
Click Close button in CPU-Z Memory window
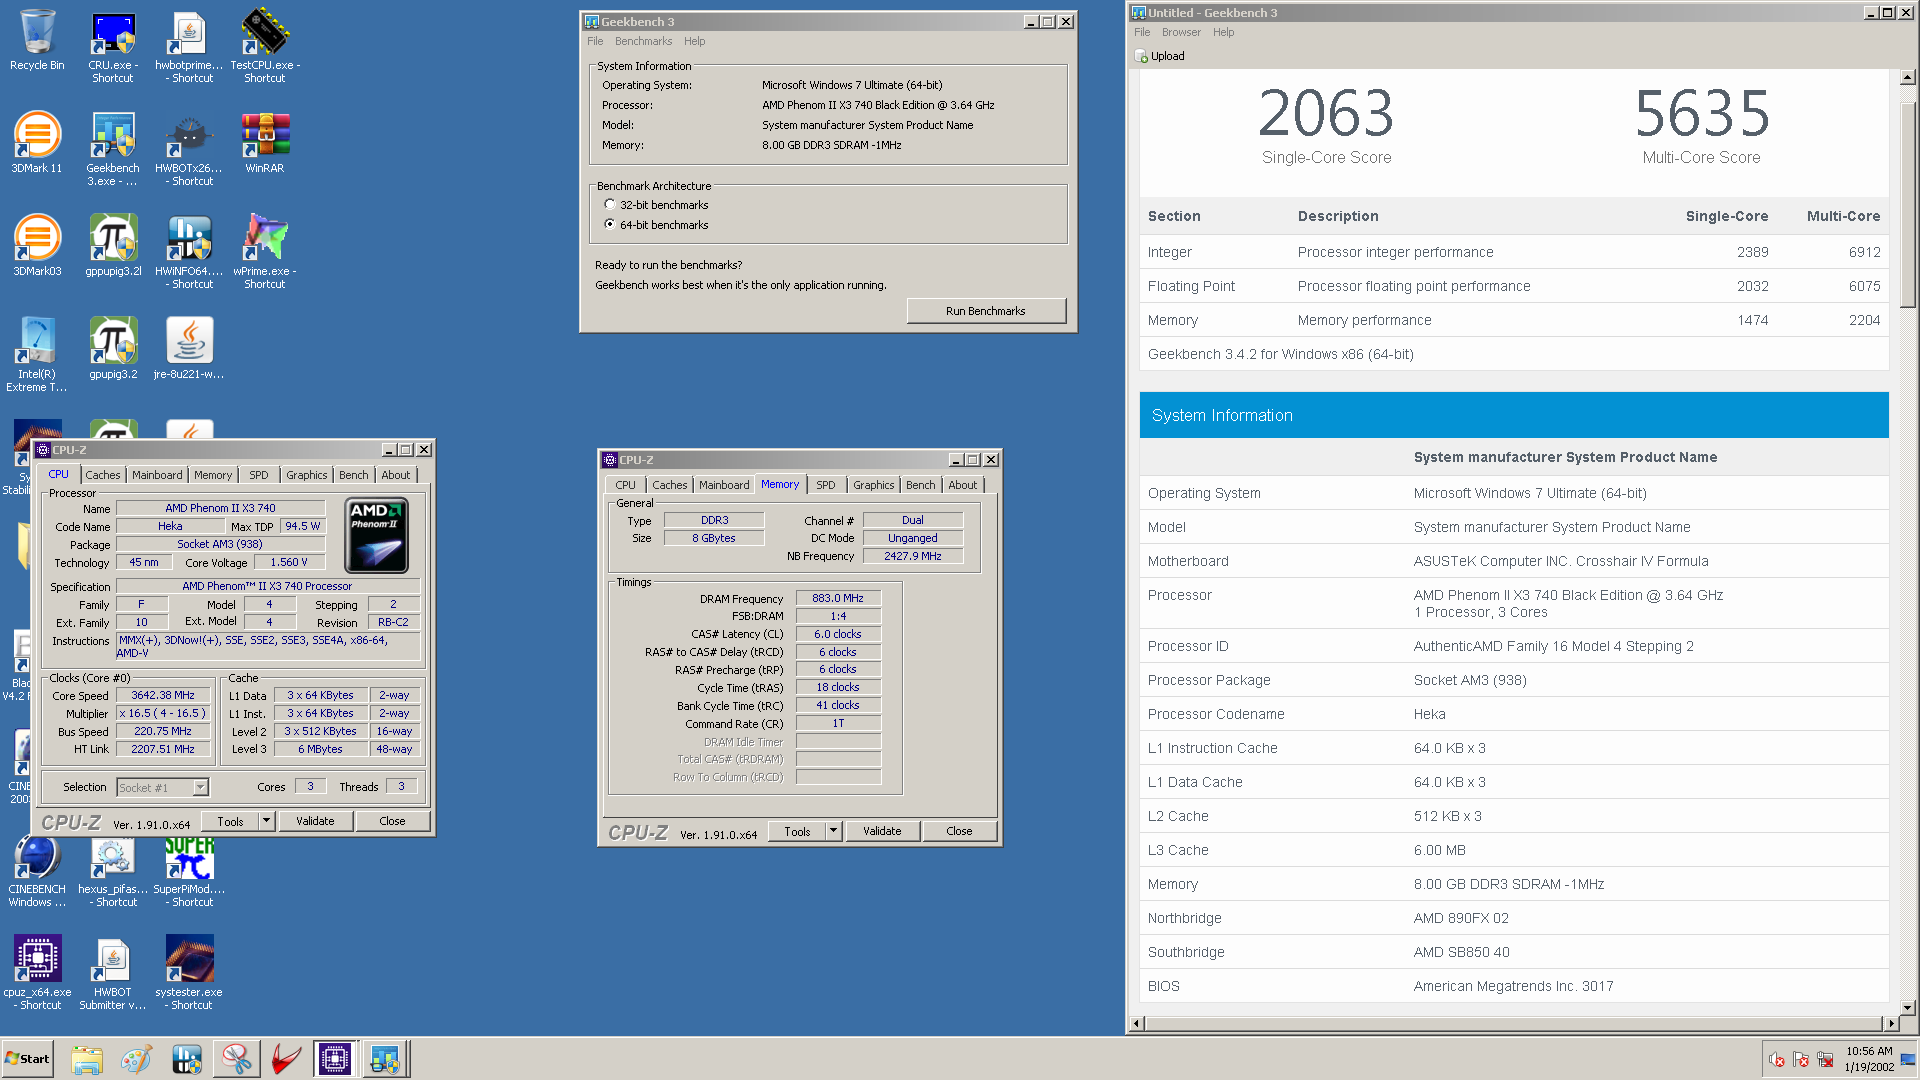959,831
